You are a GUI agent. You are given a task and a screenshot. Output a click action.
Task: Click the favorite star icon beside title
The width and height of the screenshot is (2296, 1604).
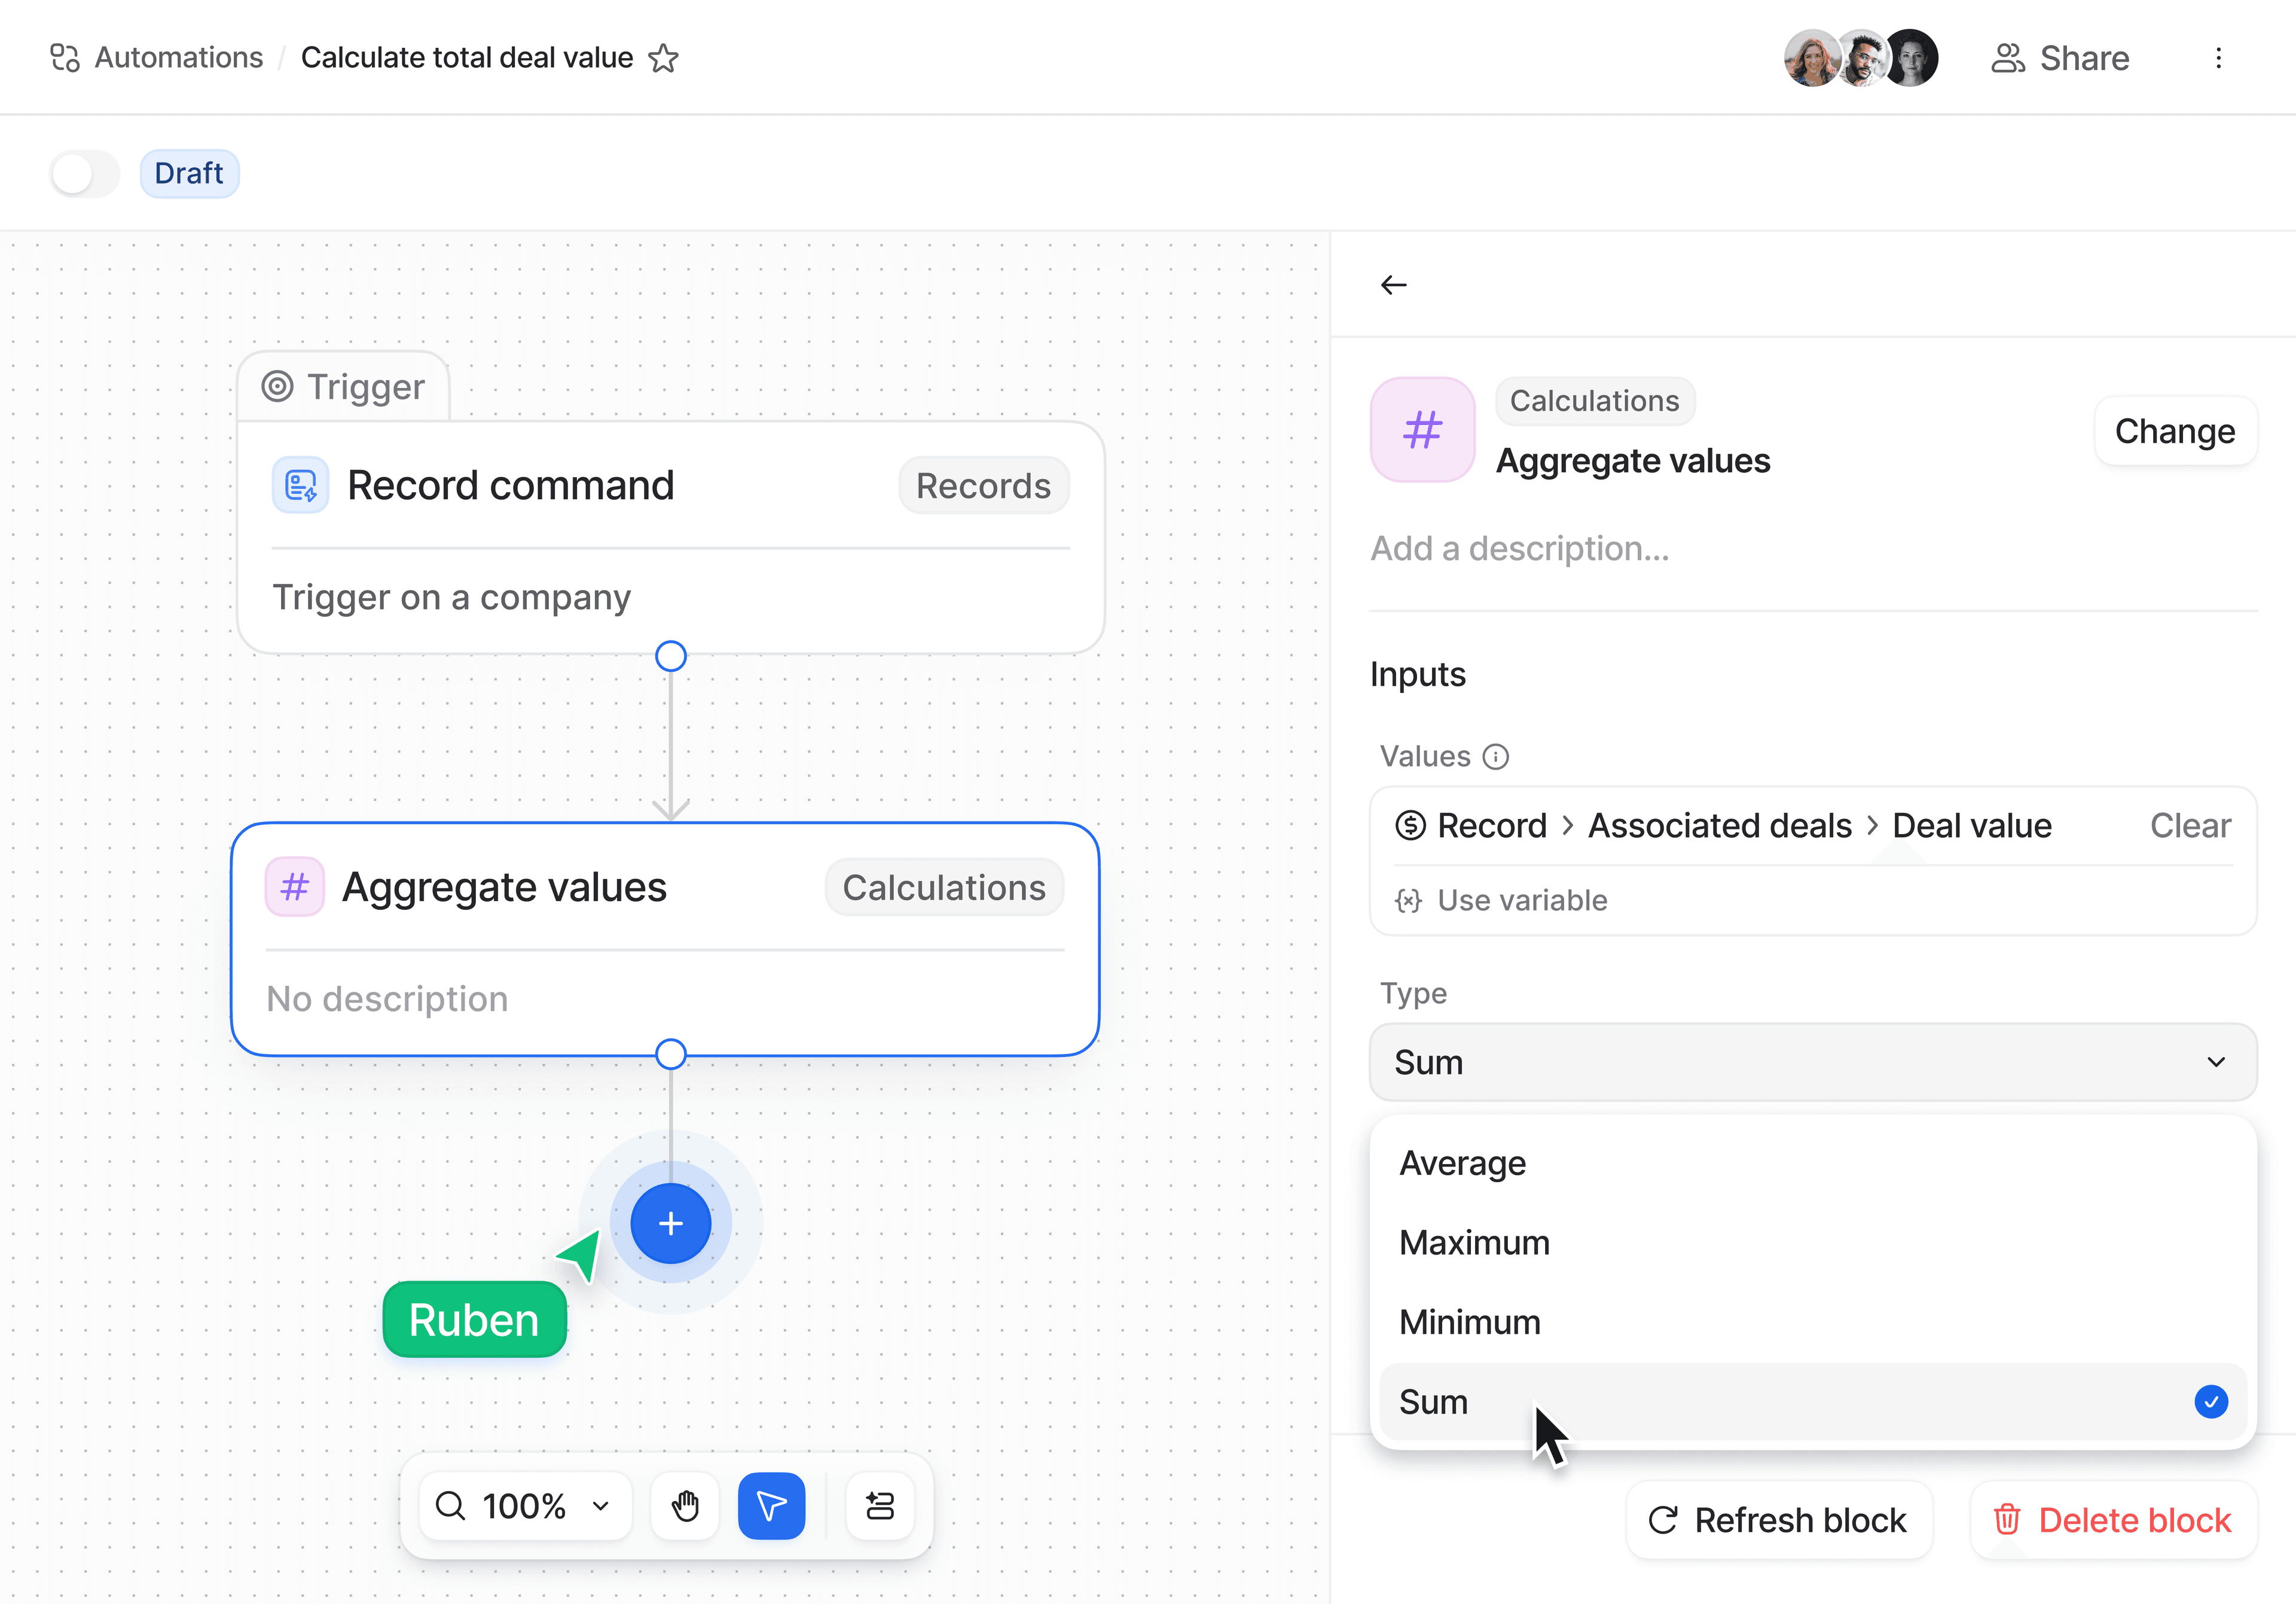(x=663, y=58)
